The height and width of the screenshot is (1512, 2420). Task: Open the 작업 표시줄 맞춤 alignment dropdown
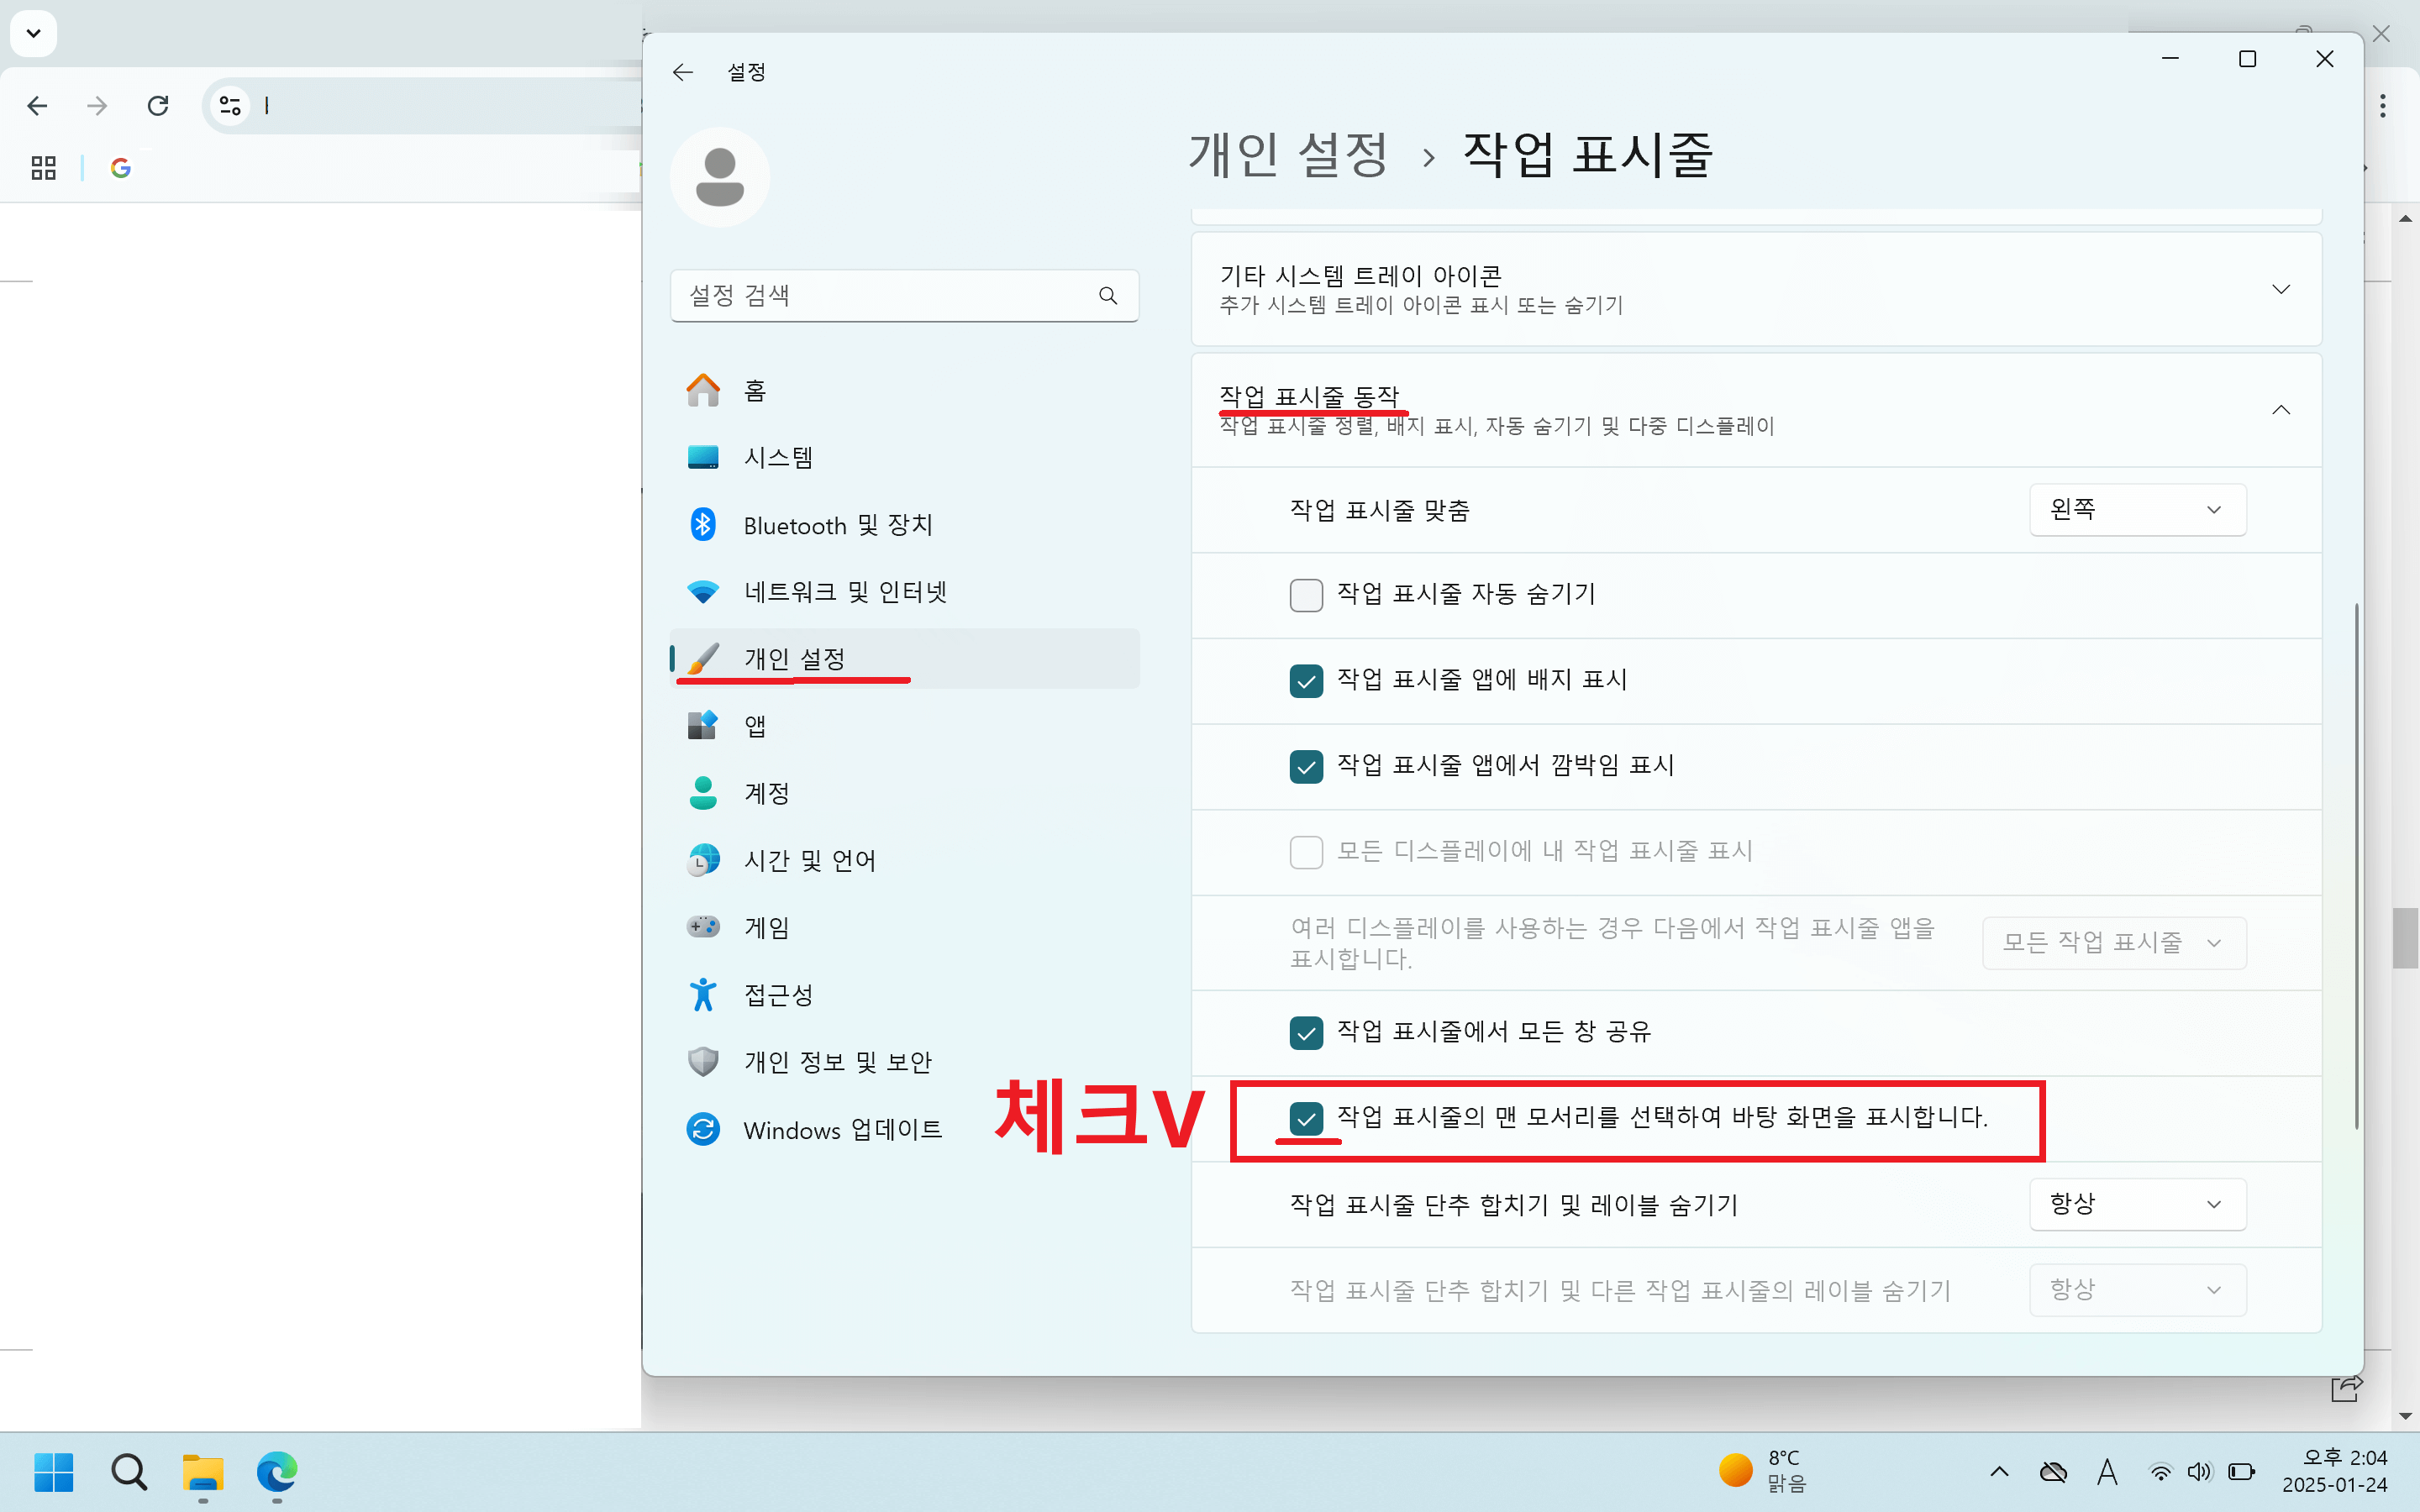[2138, 509]
